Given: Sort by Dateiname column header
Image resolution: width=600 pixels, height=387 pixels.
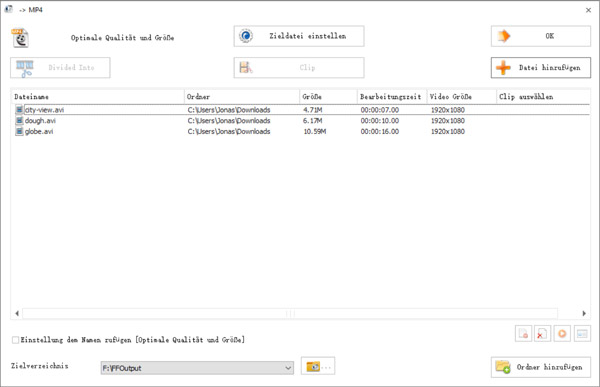Looking at the screenshot, I should click(98, 97).
